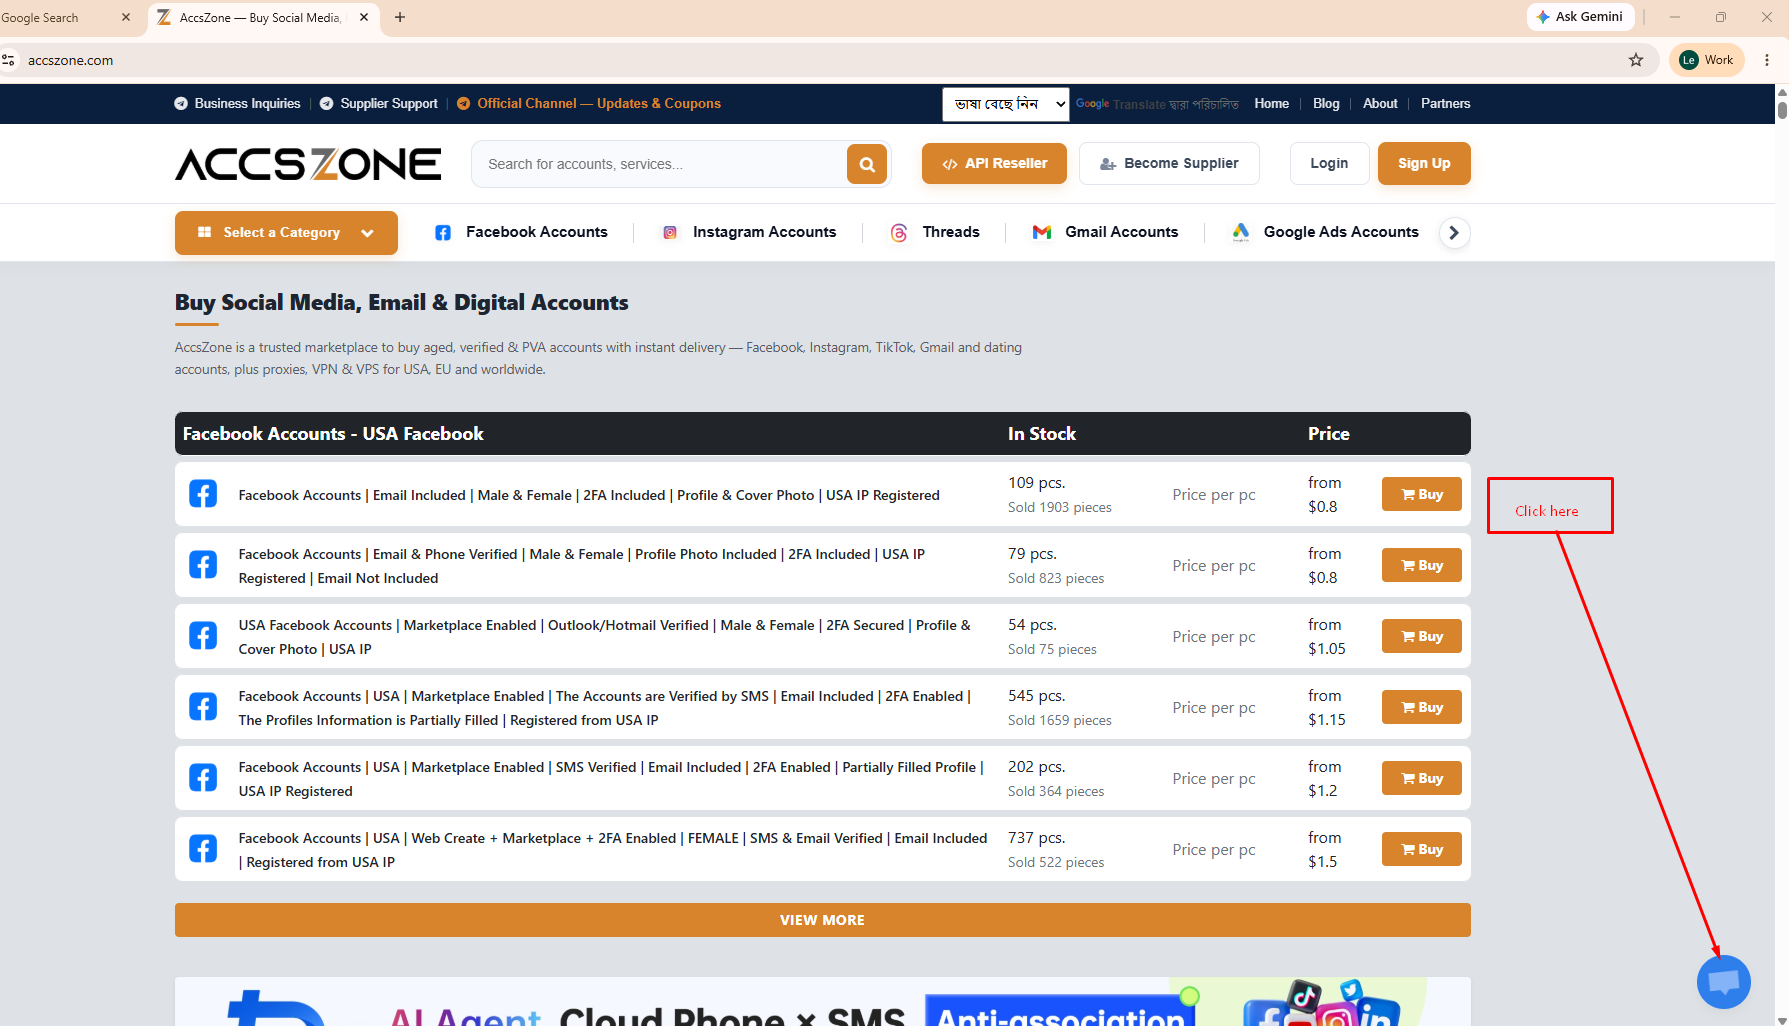Screen dimensions: 1789x1026
Task: Go to Gmail Accounts category
Action: coord(1122,233)
